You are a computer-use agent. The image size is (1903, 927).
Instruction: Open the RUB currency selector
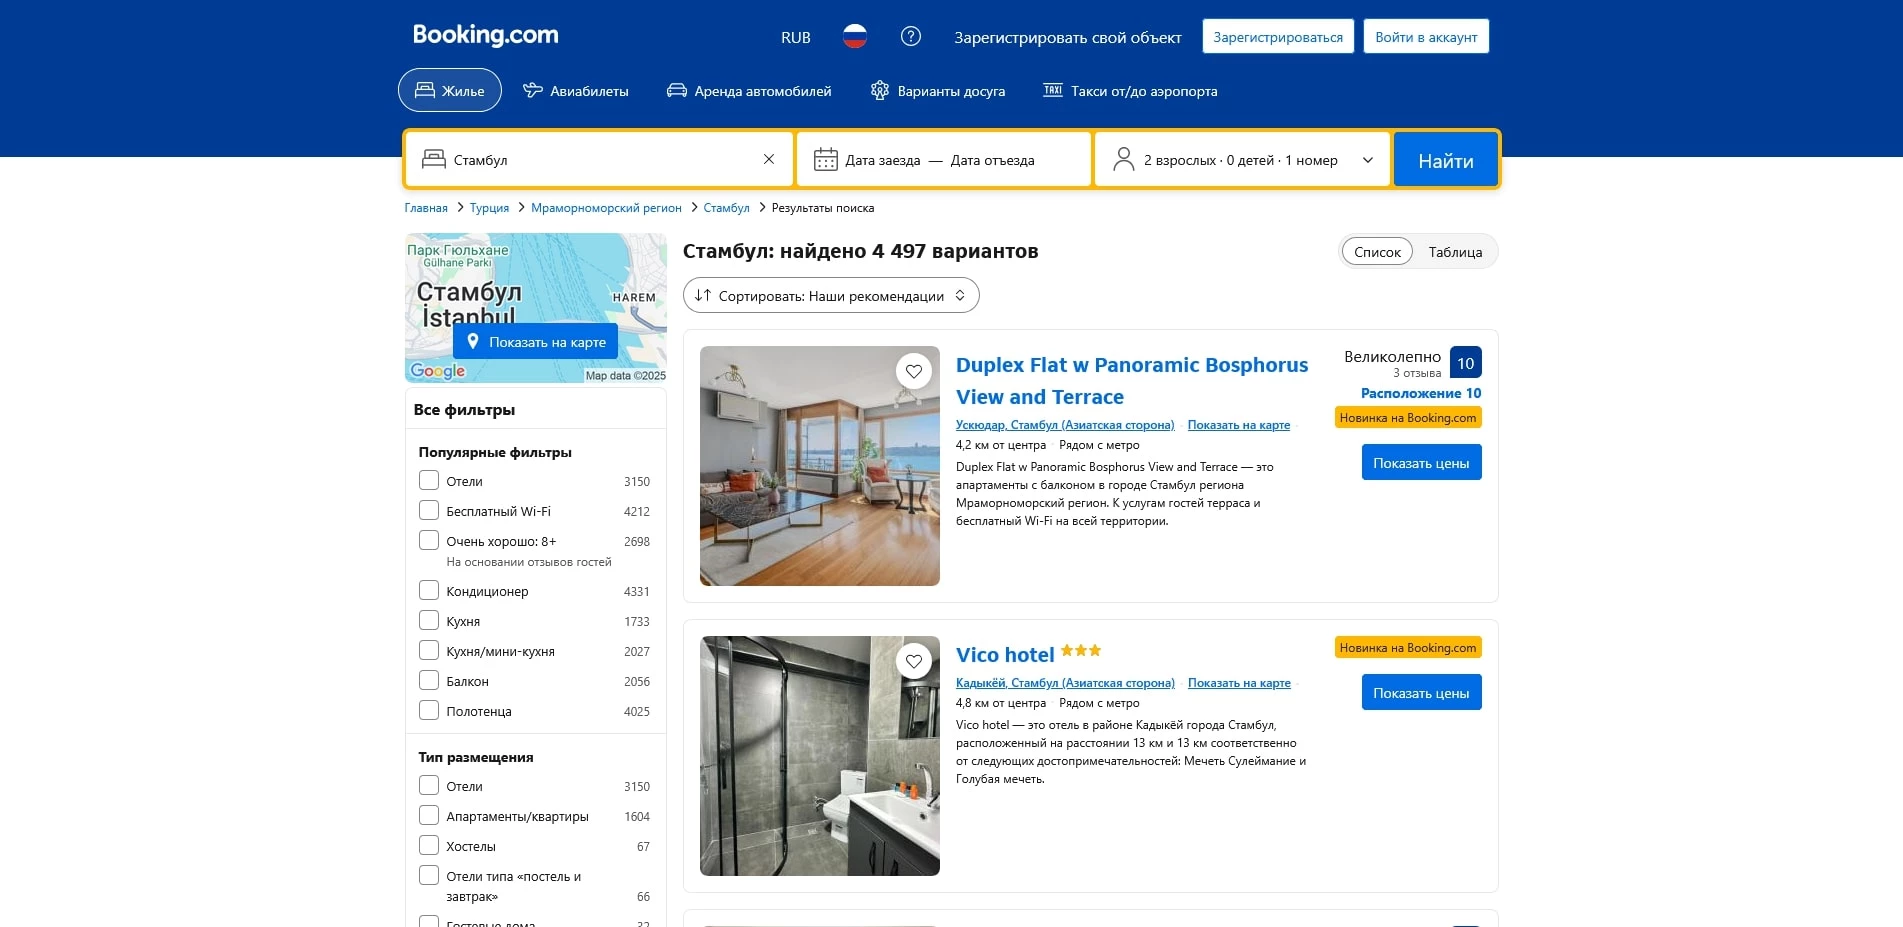tap(795, 36)
